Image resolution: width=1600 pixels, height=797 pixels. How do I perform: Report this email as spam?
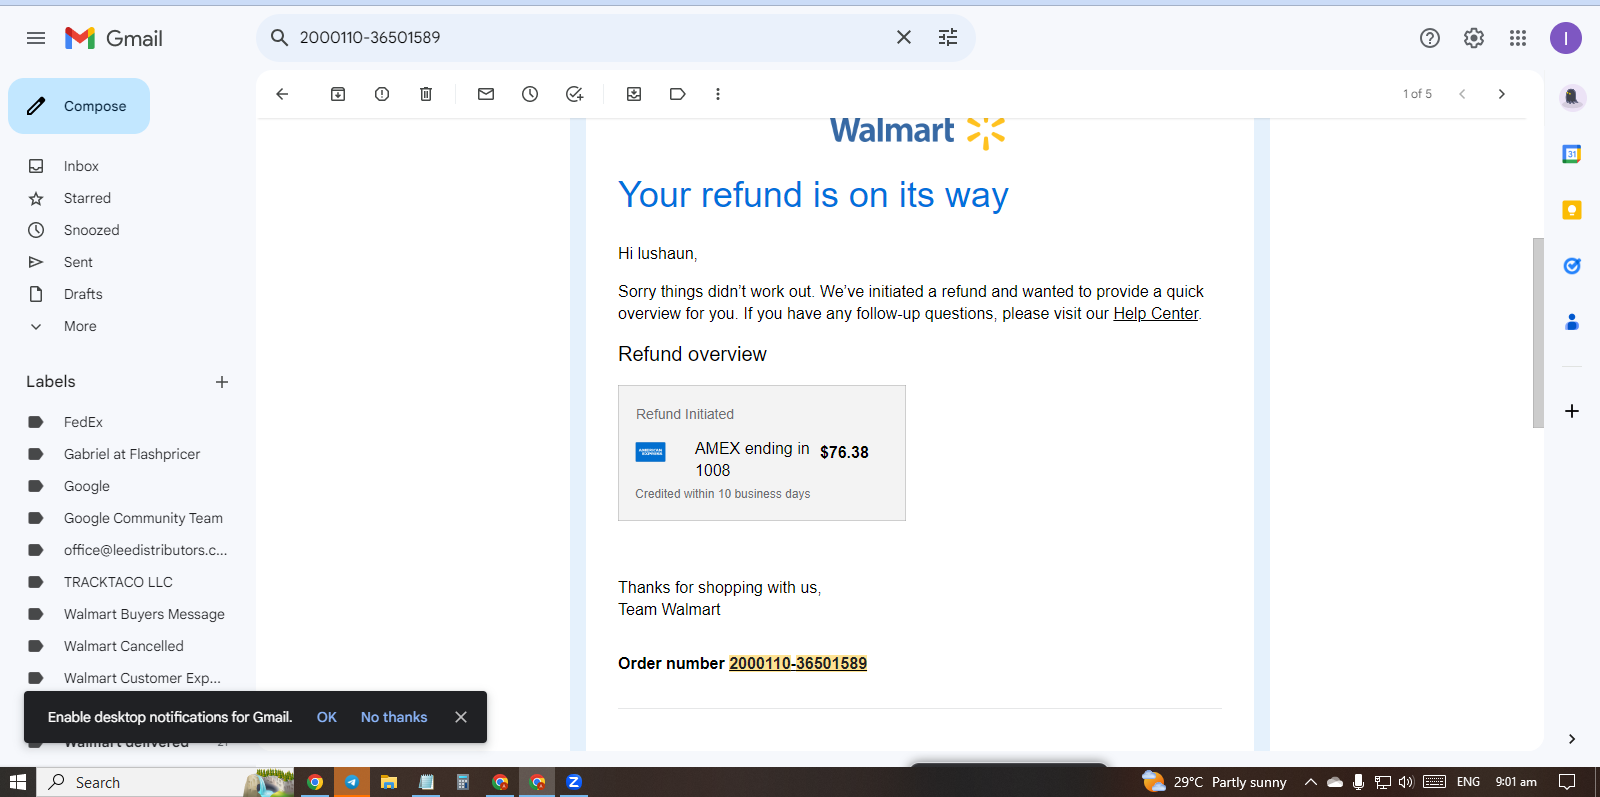(x=382, y=94)
